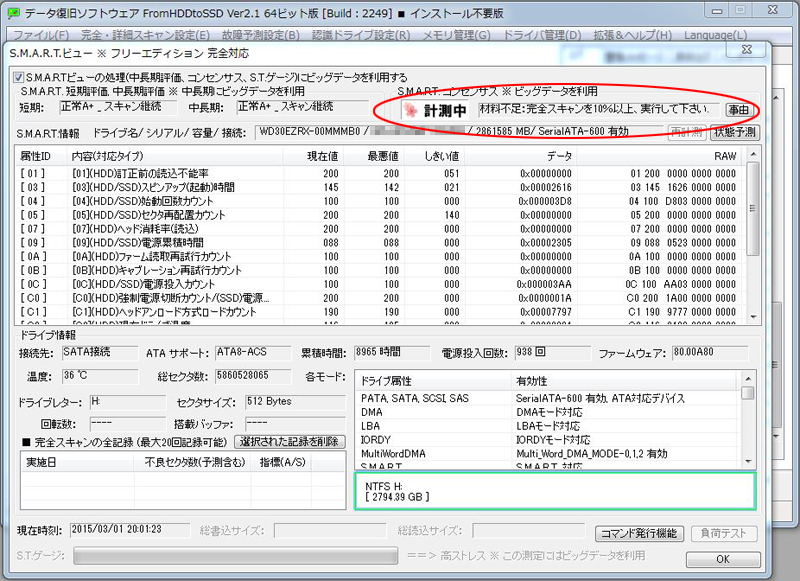800x581 pixels.
Task: Click the 状態予測 button
Action: point(735,131)
